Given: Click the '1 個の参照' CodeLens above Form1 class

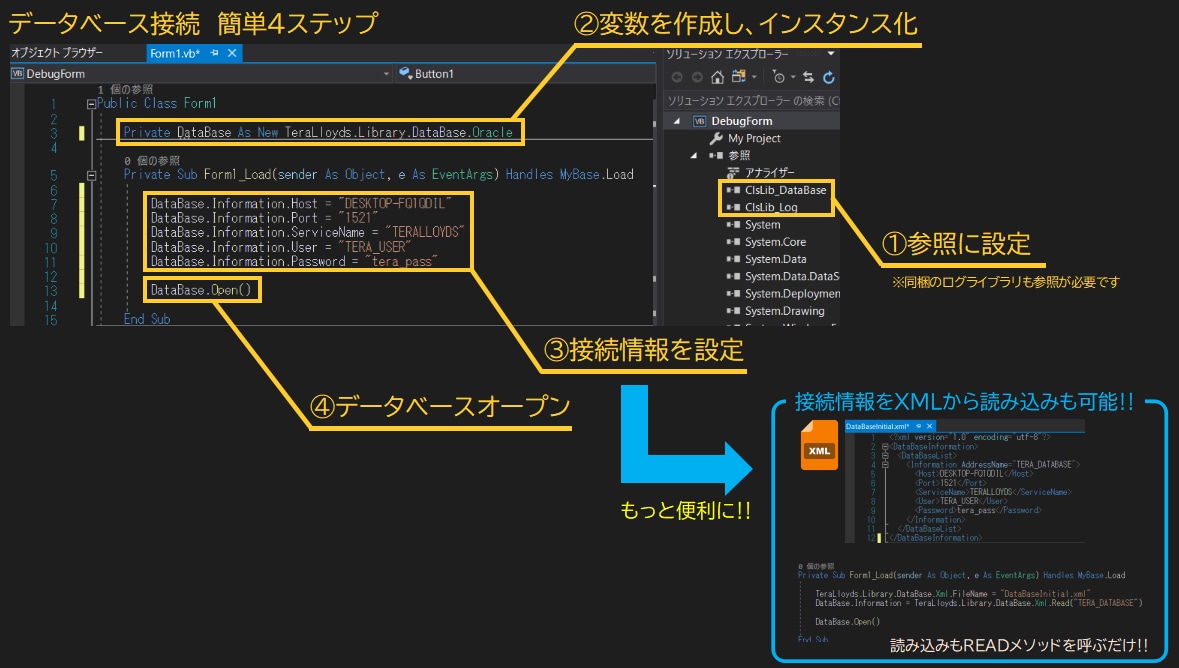Looking at the screenshot, I should [x=125, y=90].
